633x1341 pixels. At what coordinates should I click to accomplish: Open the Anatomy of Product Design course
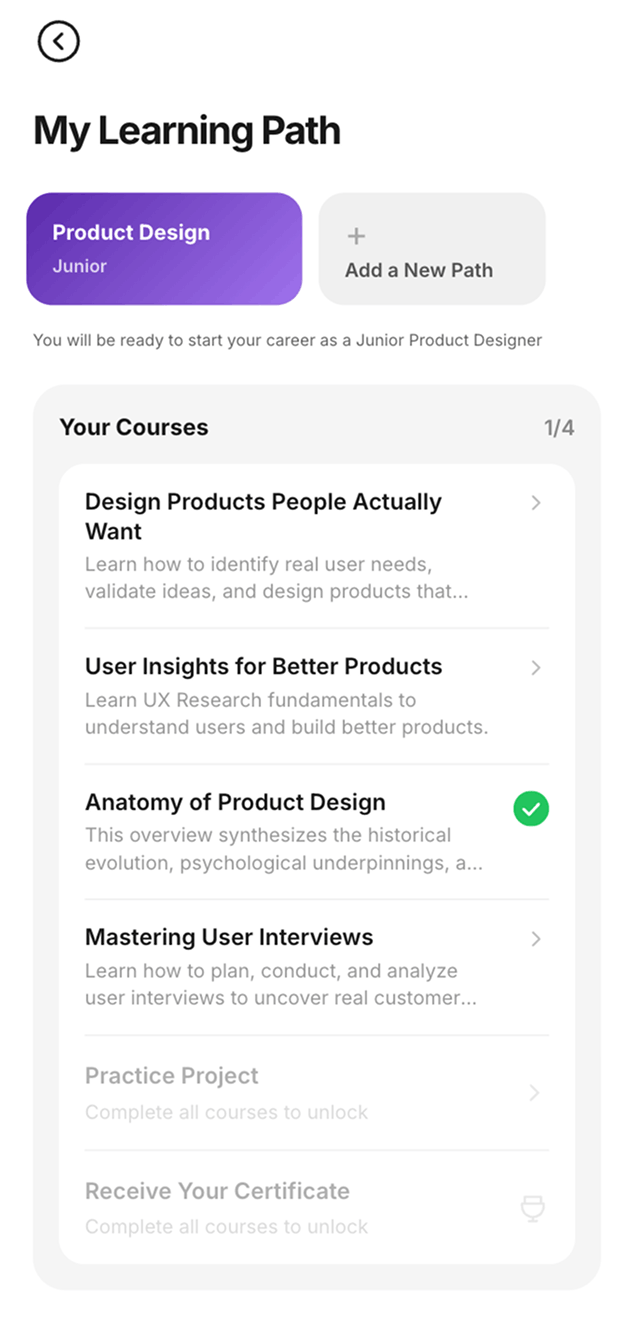coord(317,832)
